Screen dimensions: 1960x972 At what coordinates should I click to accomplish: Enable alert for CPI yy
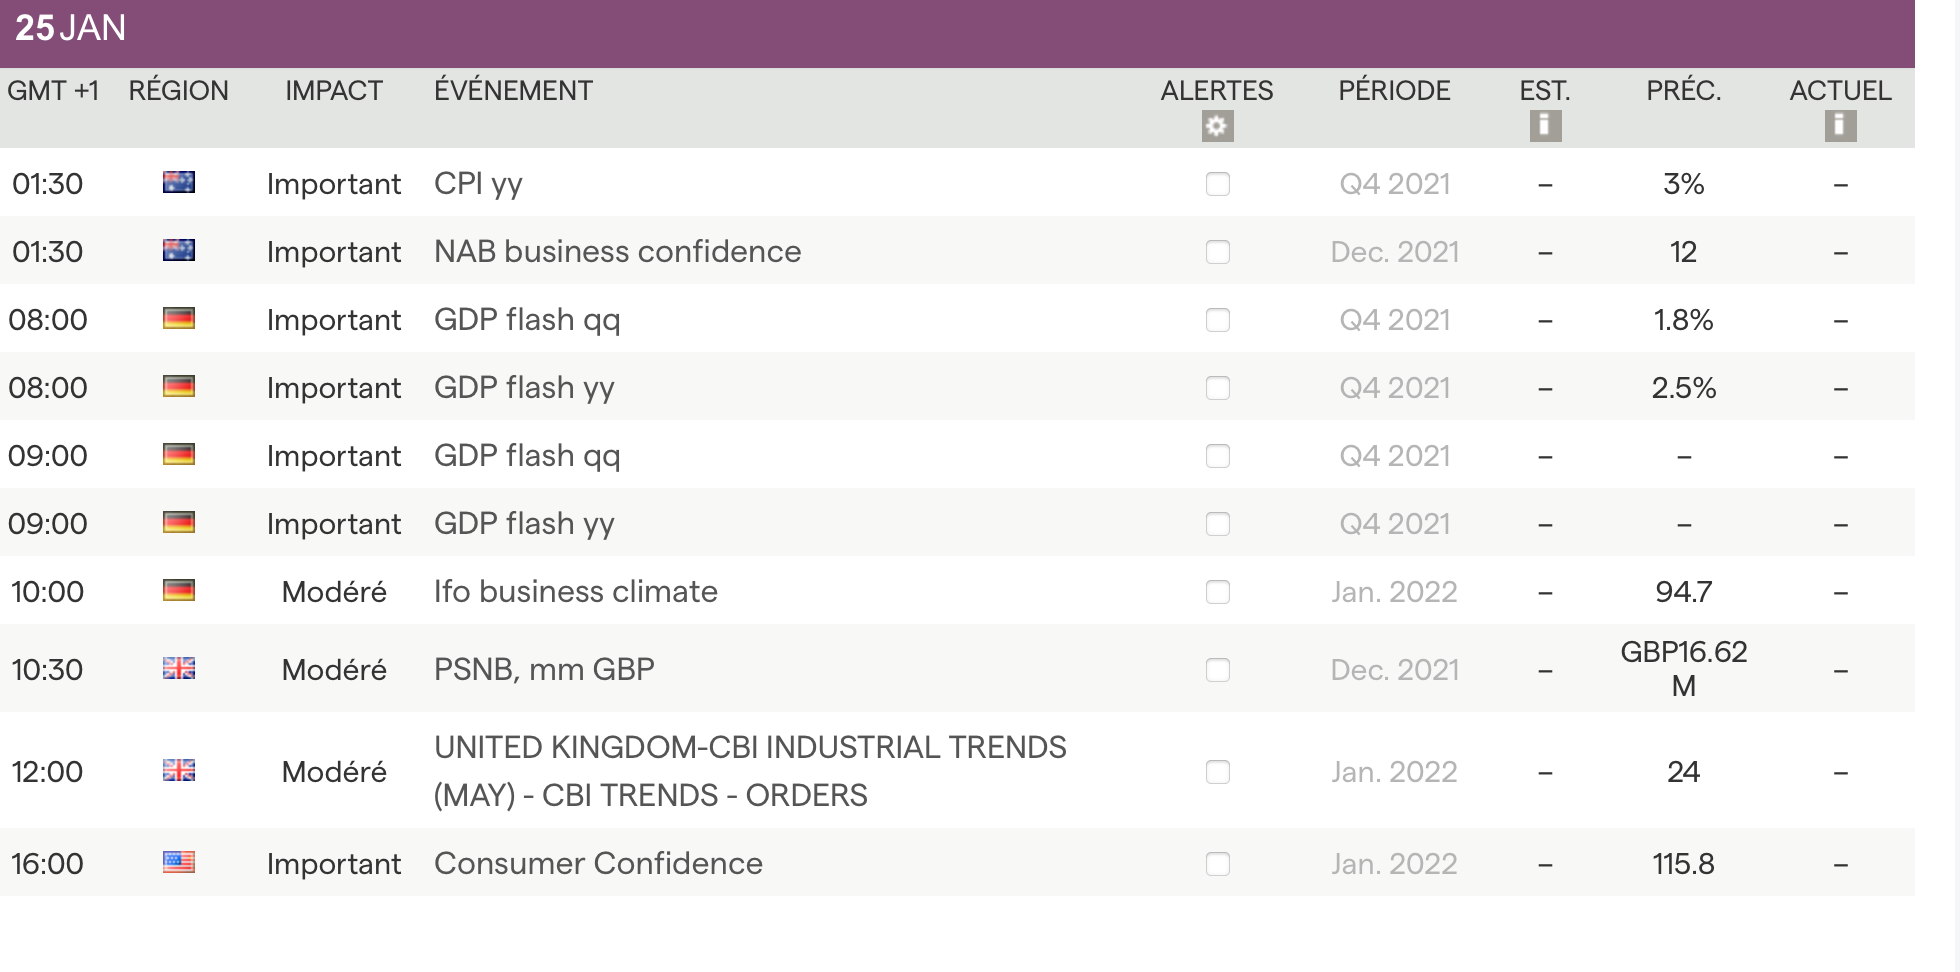pos(1217,184)
